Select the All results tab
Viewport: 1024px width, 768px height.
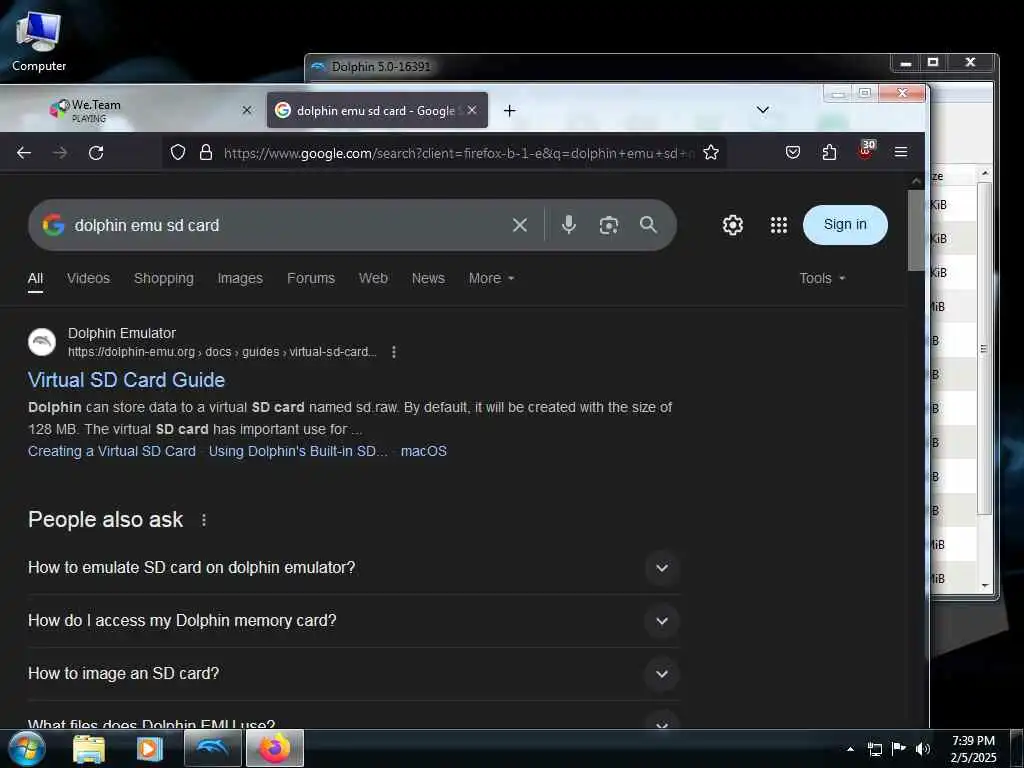[35, 278]
